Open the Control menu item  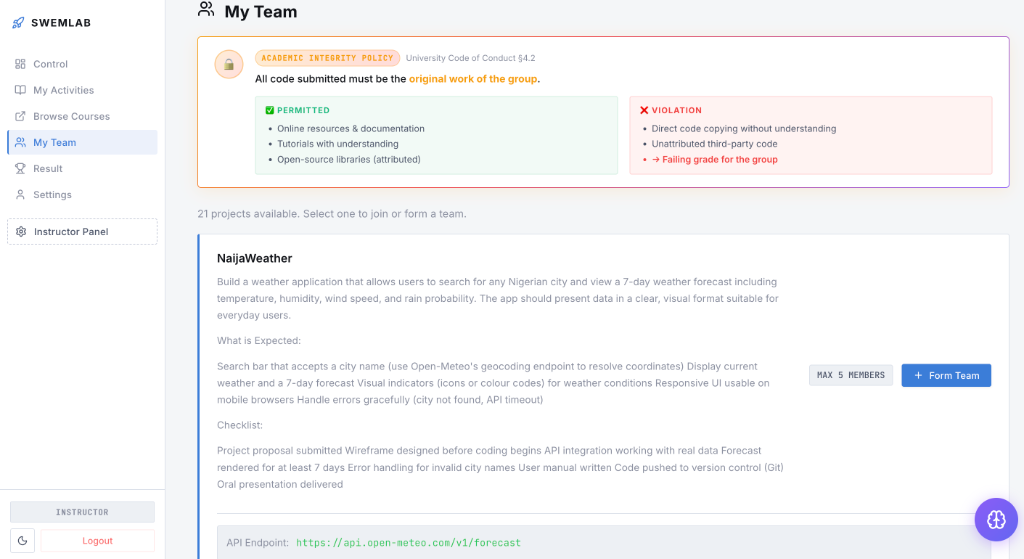tap(82, 64)
